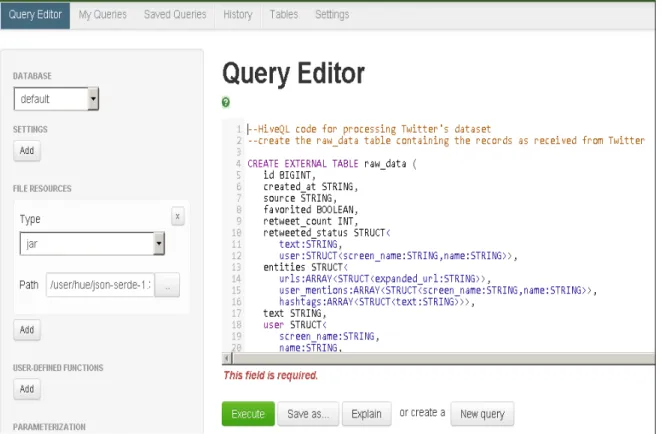Click the 'urls:ARRAY<STRUCT<expanded_url:STRING>>,' line
The height and width of the screenshot is (434, 662).
click(x=385, y=279)
